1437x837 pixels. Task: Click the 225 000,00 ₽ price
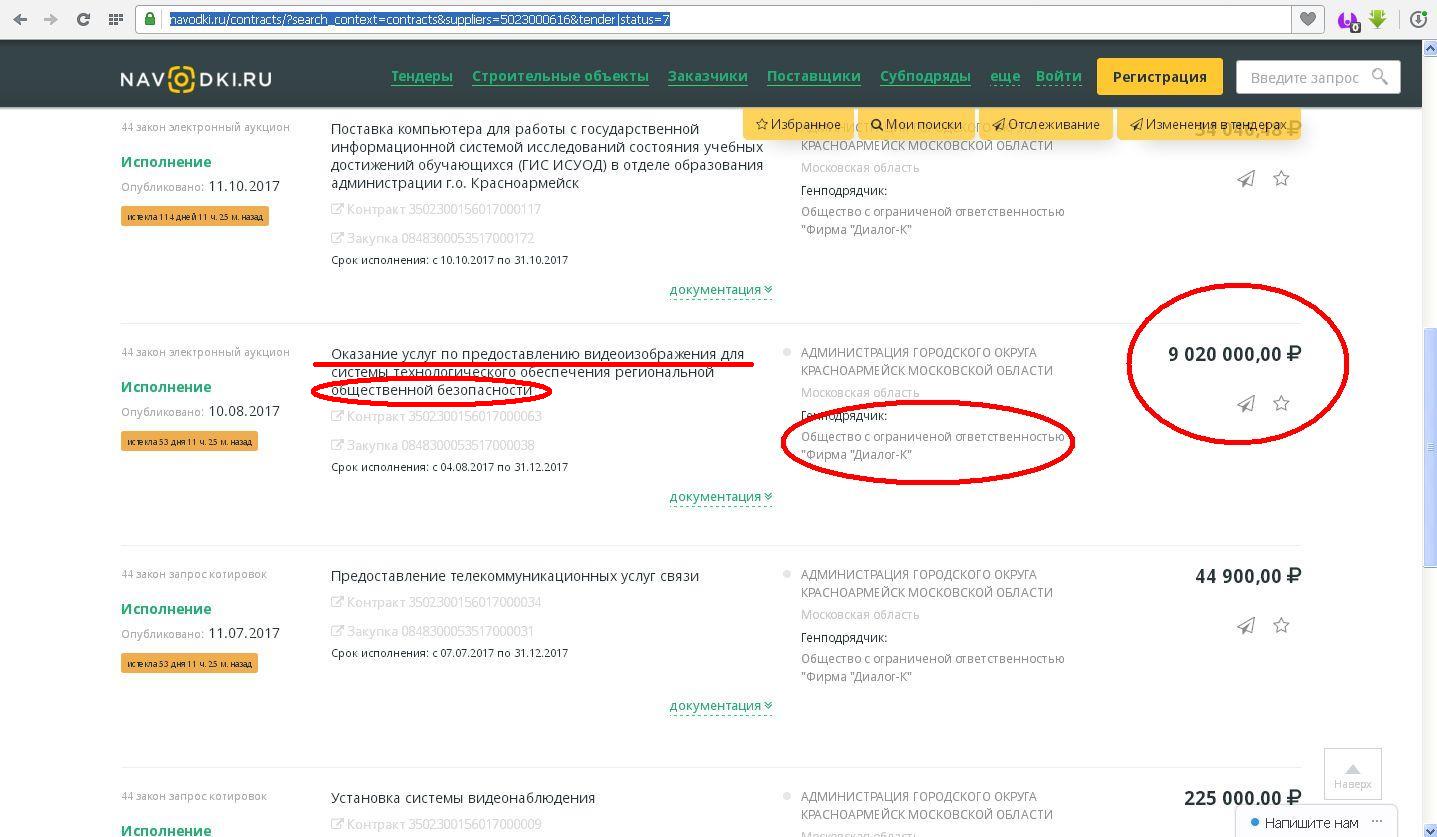[1242, 798]
